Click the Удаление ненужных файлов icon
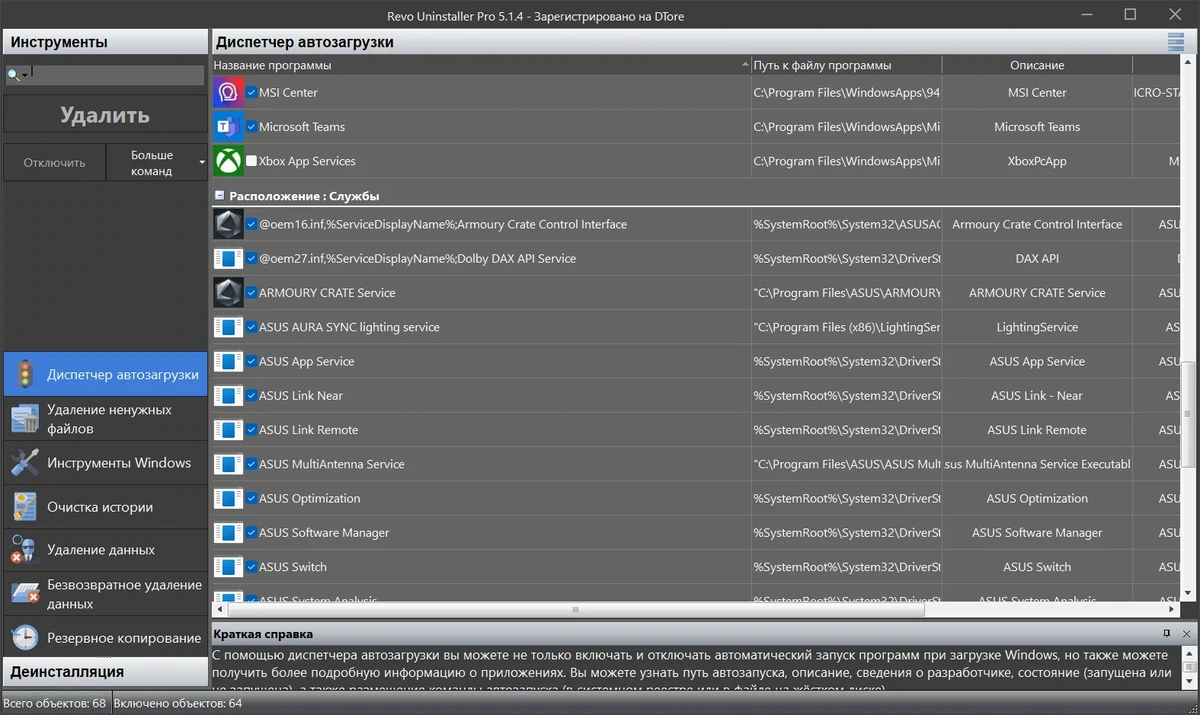 [25, 418]
